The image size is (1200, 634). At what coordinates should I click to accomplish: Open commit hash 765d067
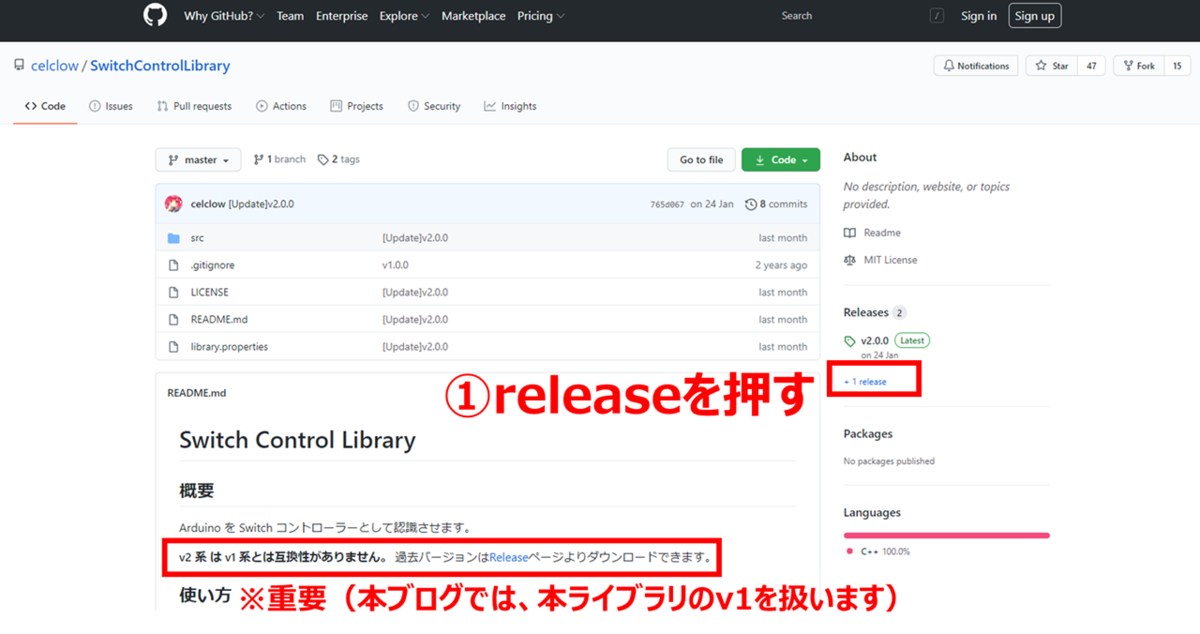point(667,204)
